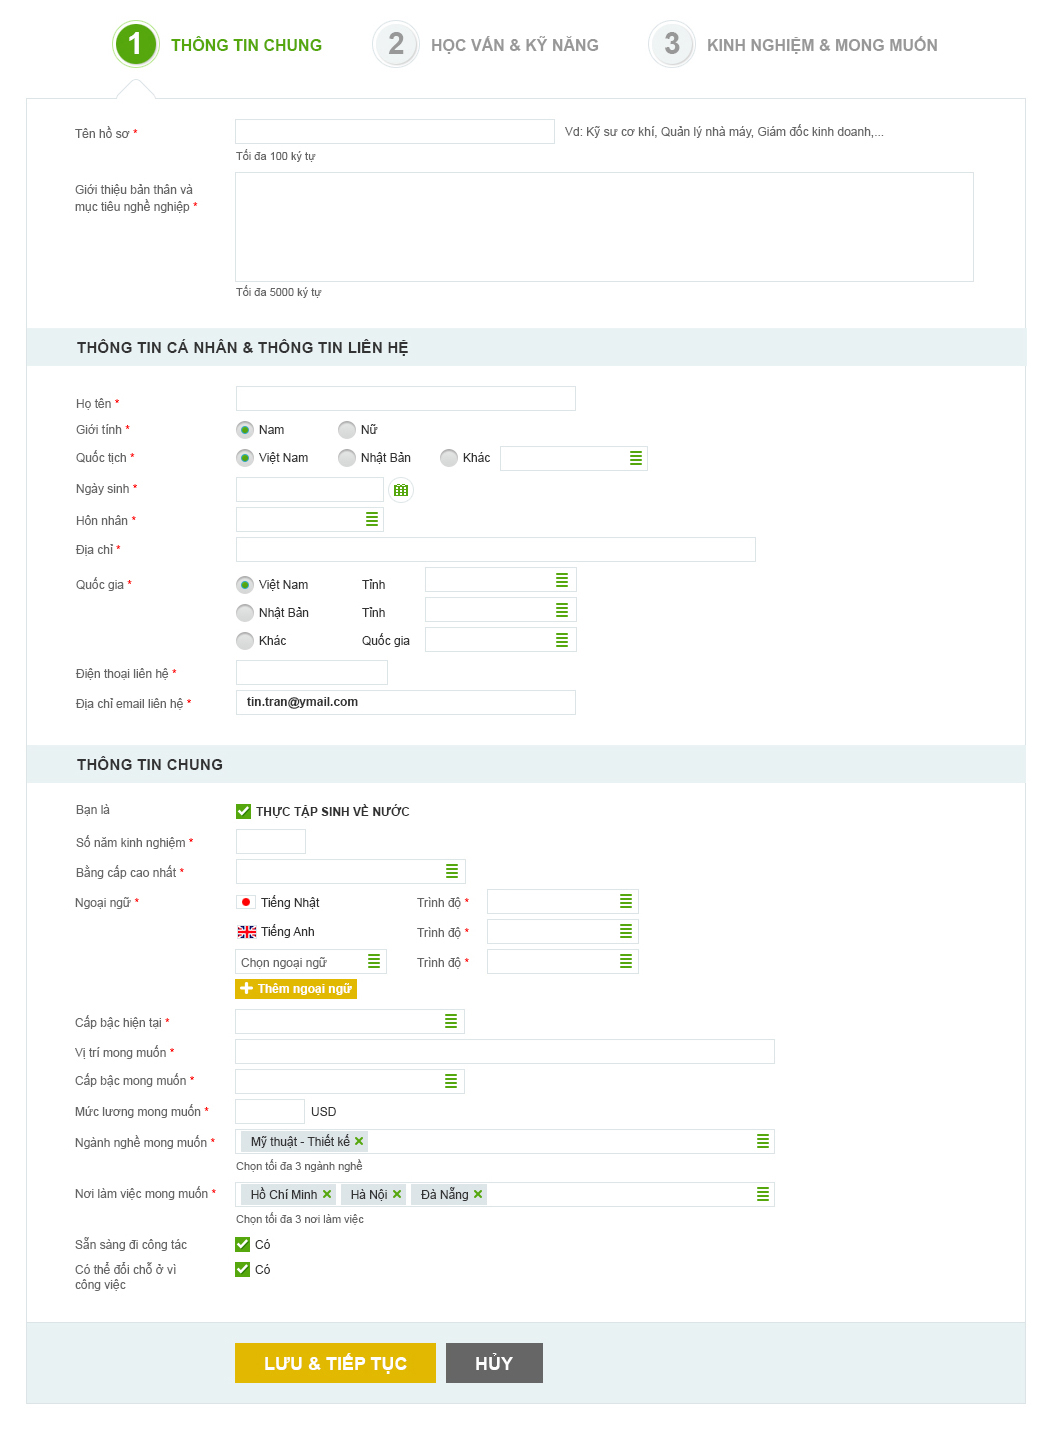Select Nữ gender radio button
The width and height of the screenshot is (1048, 1431).
click(347, 430)
